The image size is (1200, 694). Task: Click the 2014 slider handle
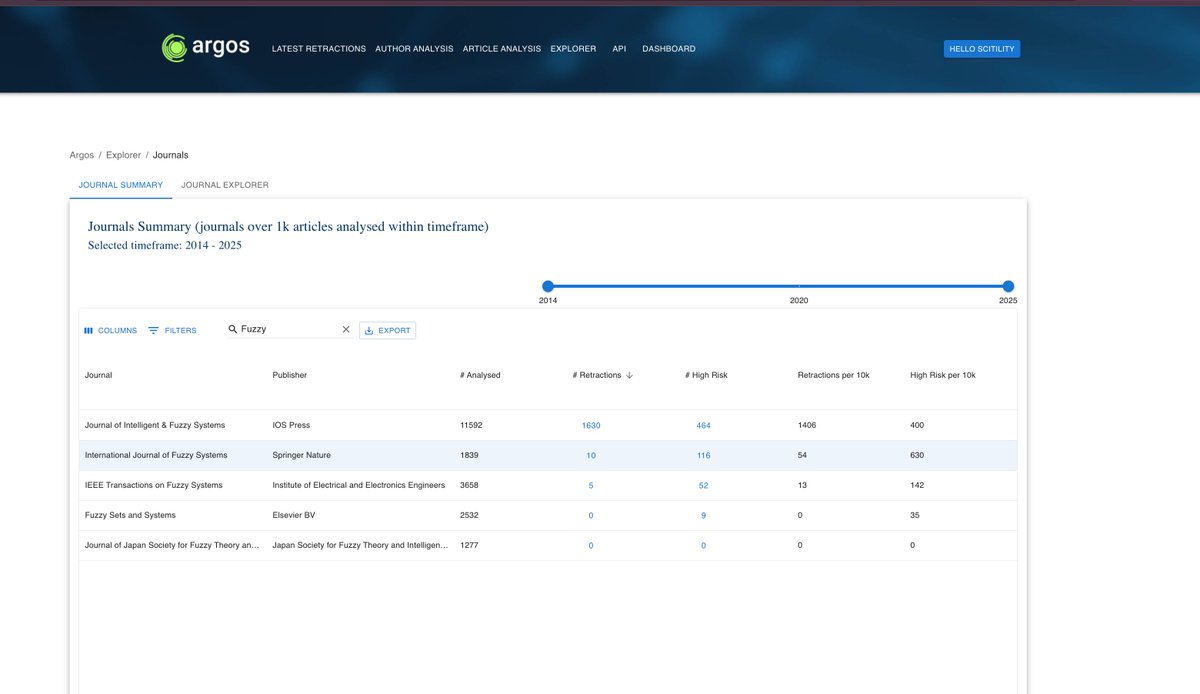[548, 286]
